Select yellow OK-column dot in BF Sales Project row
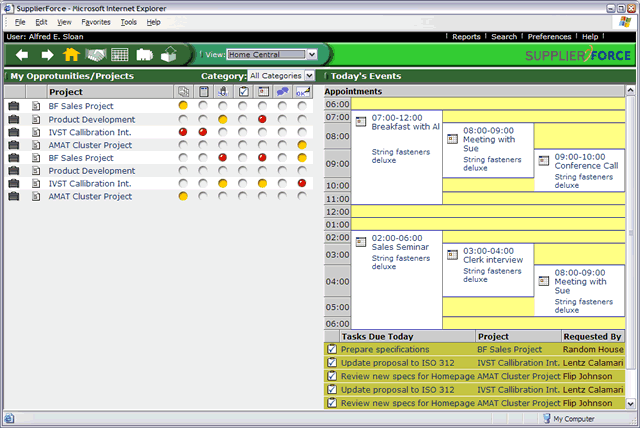The image size is (640, 428). pos(302,158)
